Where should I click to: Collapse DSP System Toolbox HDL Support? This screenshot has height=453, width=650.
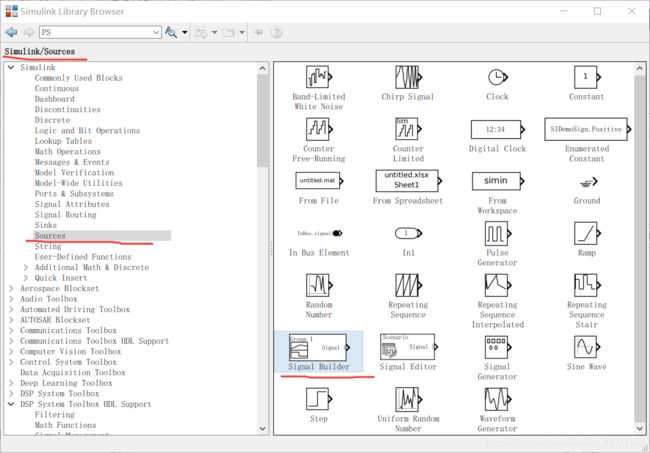[11, 404]
